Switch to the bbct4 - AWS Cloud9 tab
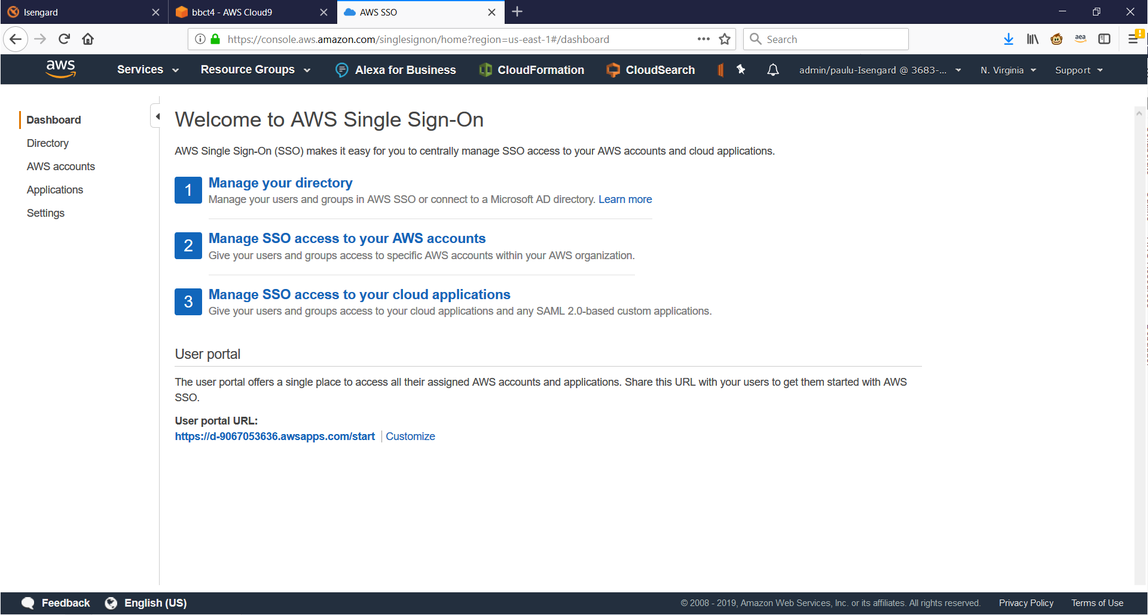Viewport: 1148px width, 615px height. (x=253, y=12)
